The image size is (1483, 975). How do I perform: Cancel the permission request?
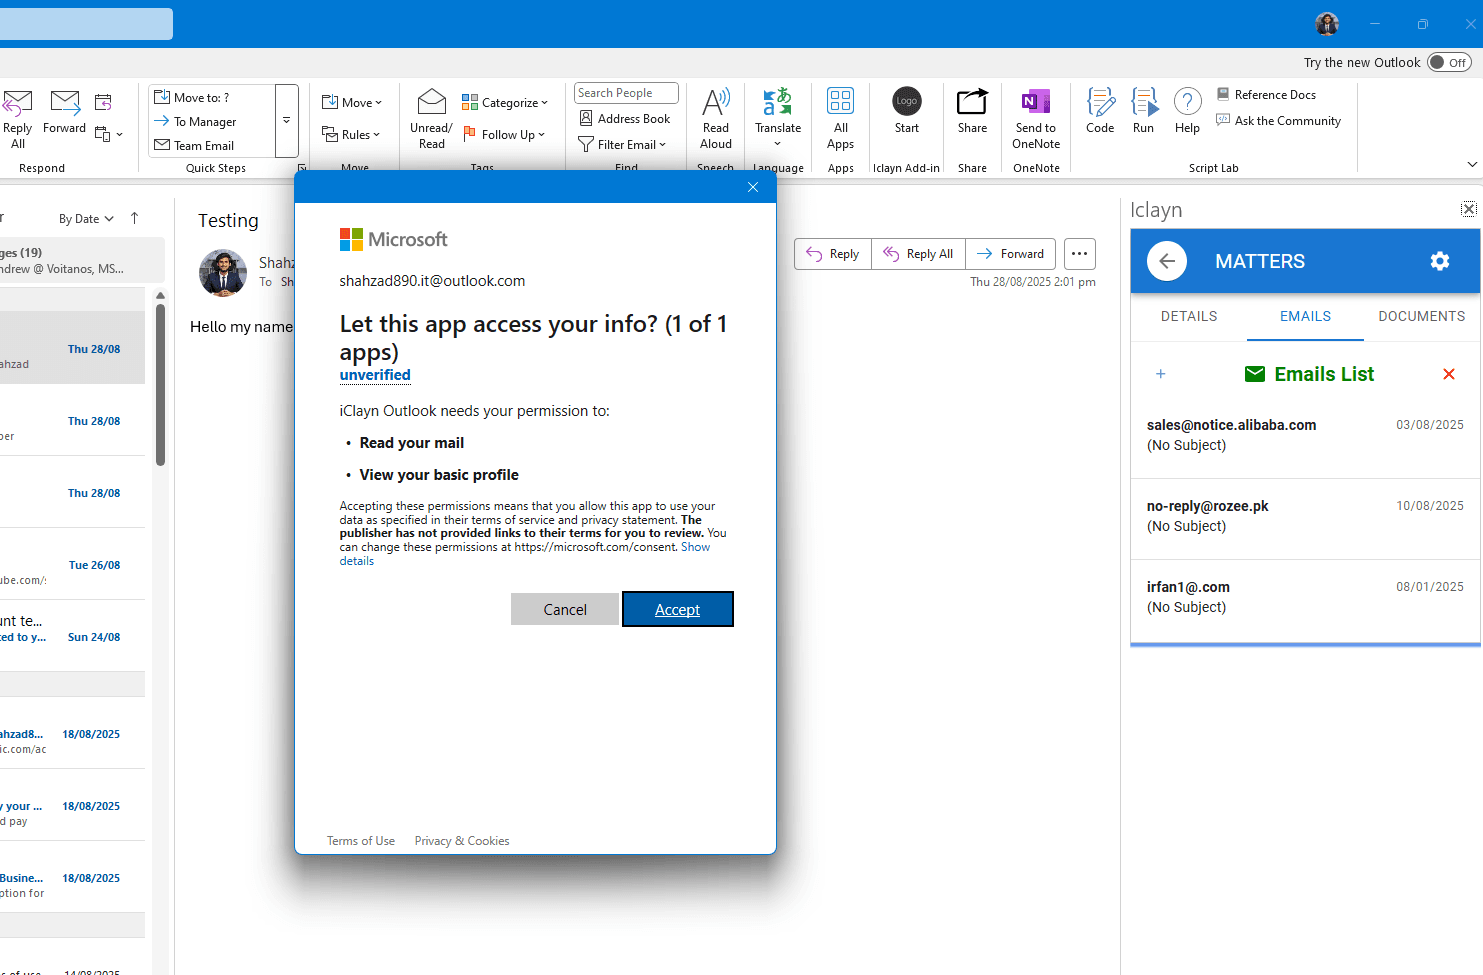coord(565,609)
